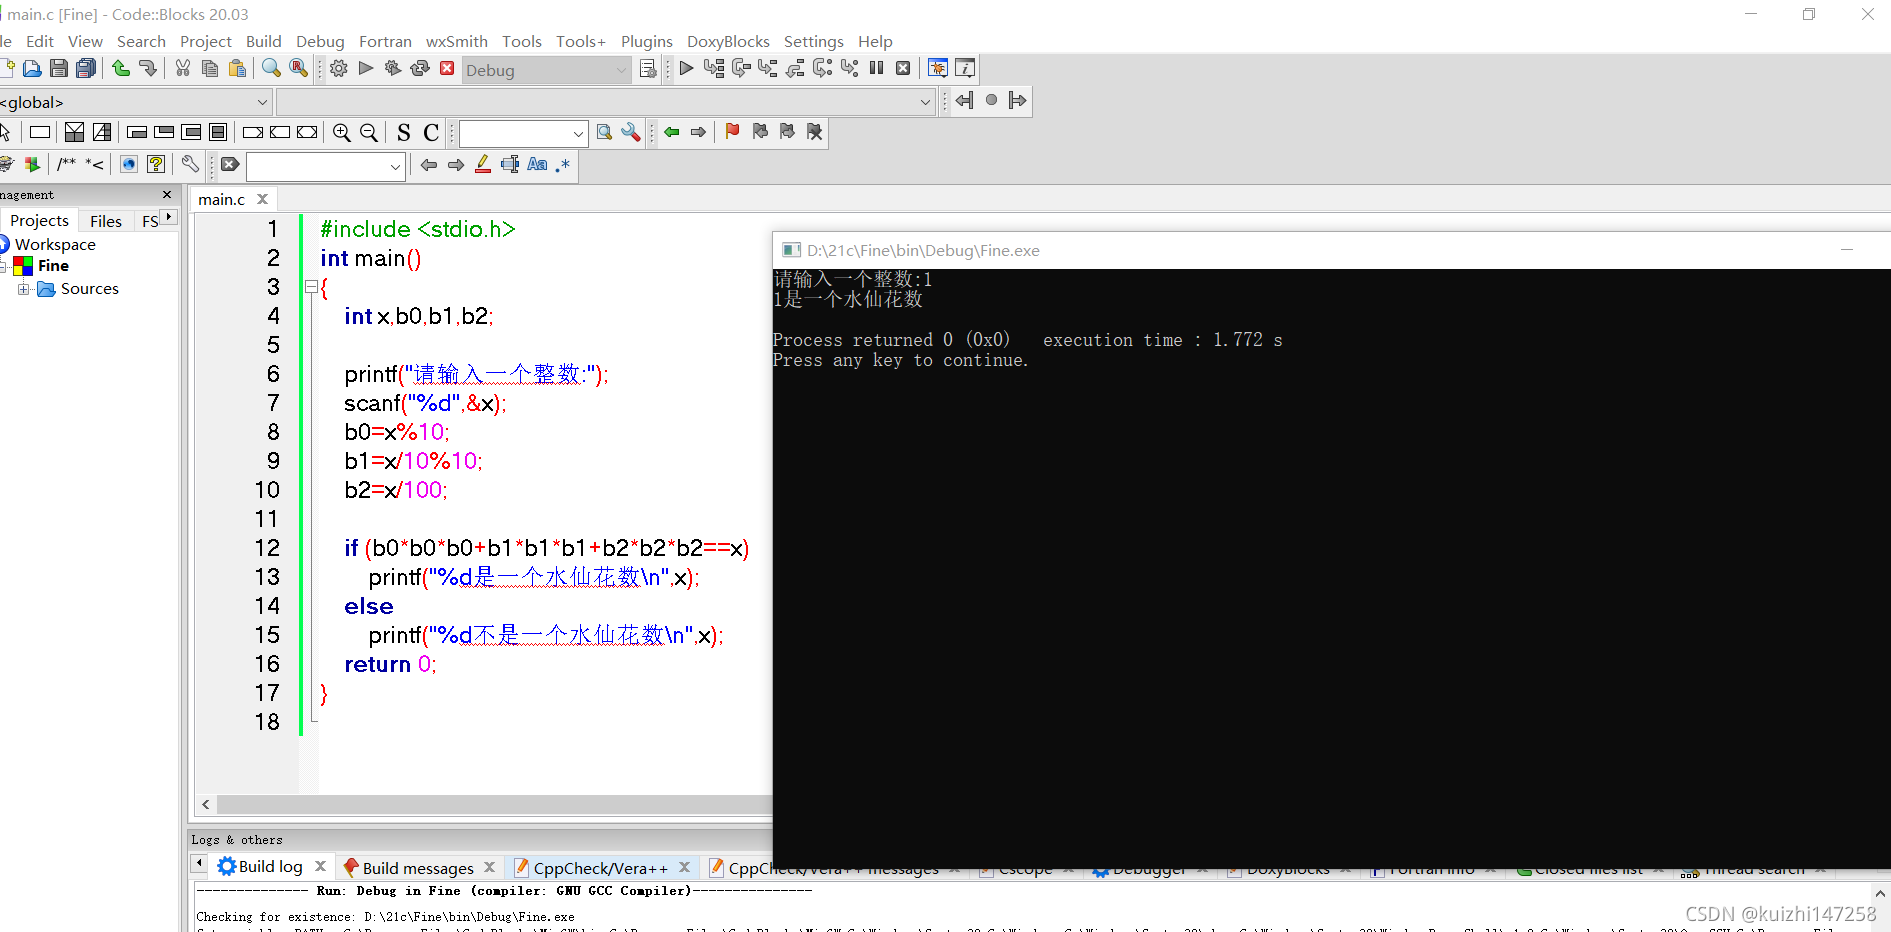This screenshot has width=1891, height=932.
Task: Close the main.c editor tab
Action: [x=263, y=199]
